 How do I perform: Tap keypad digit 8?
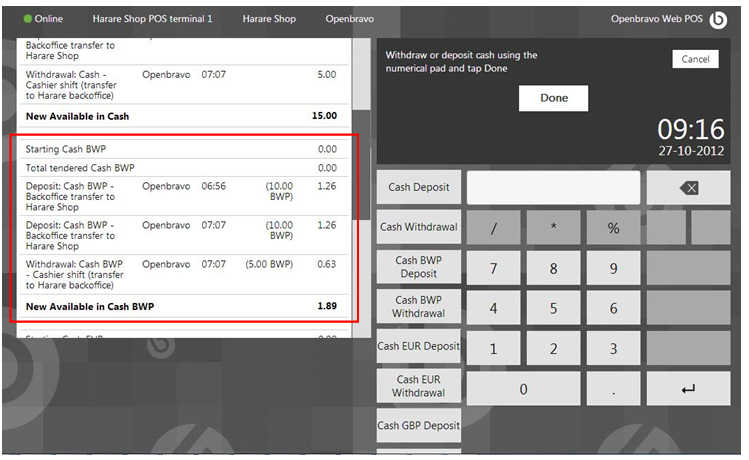pos(554,268)
